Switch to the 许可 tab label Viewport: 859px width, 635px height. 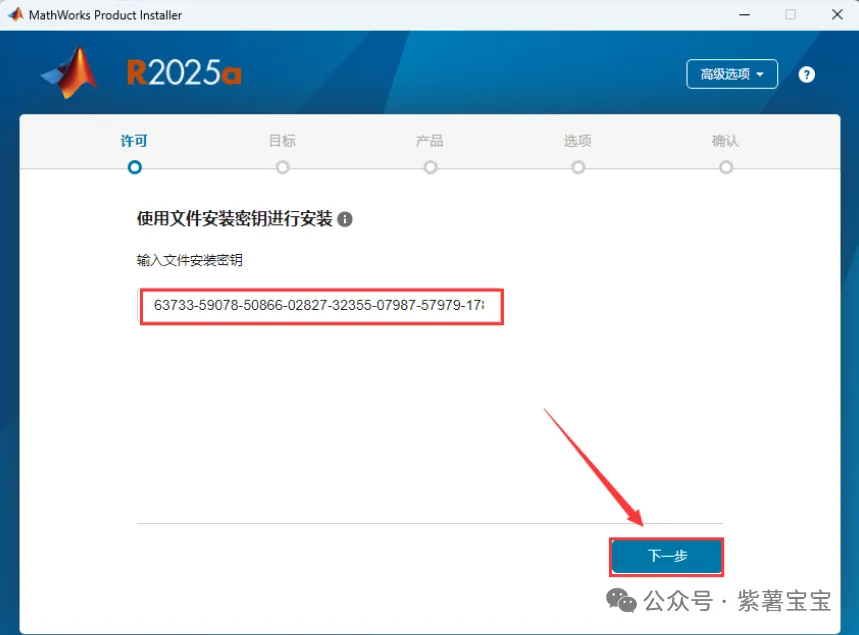(x=135, y=141)
